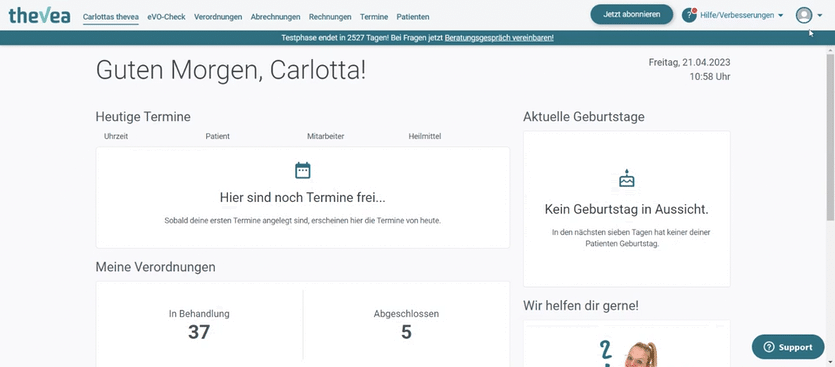Click the Kein Geburtstag in Aussicht text
The height and width of the screenshot is (367, 835).
[627, 209]
